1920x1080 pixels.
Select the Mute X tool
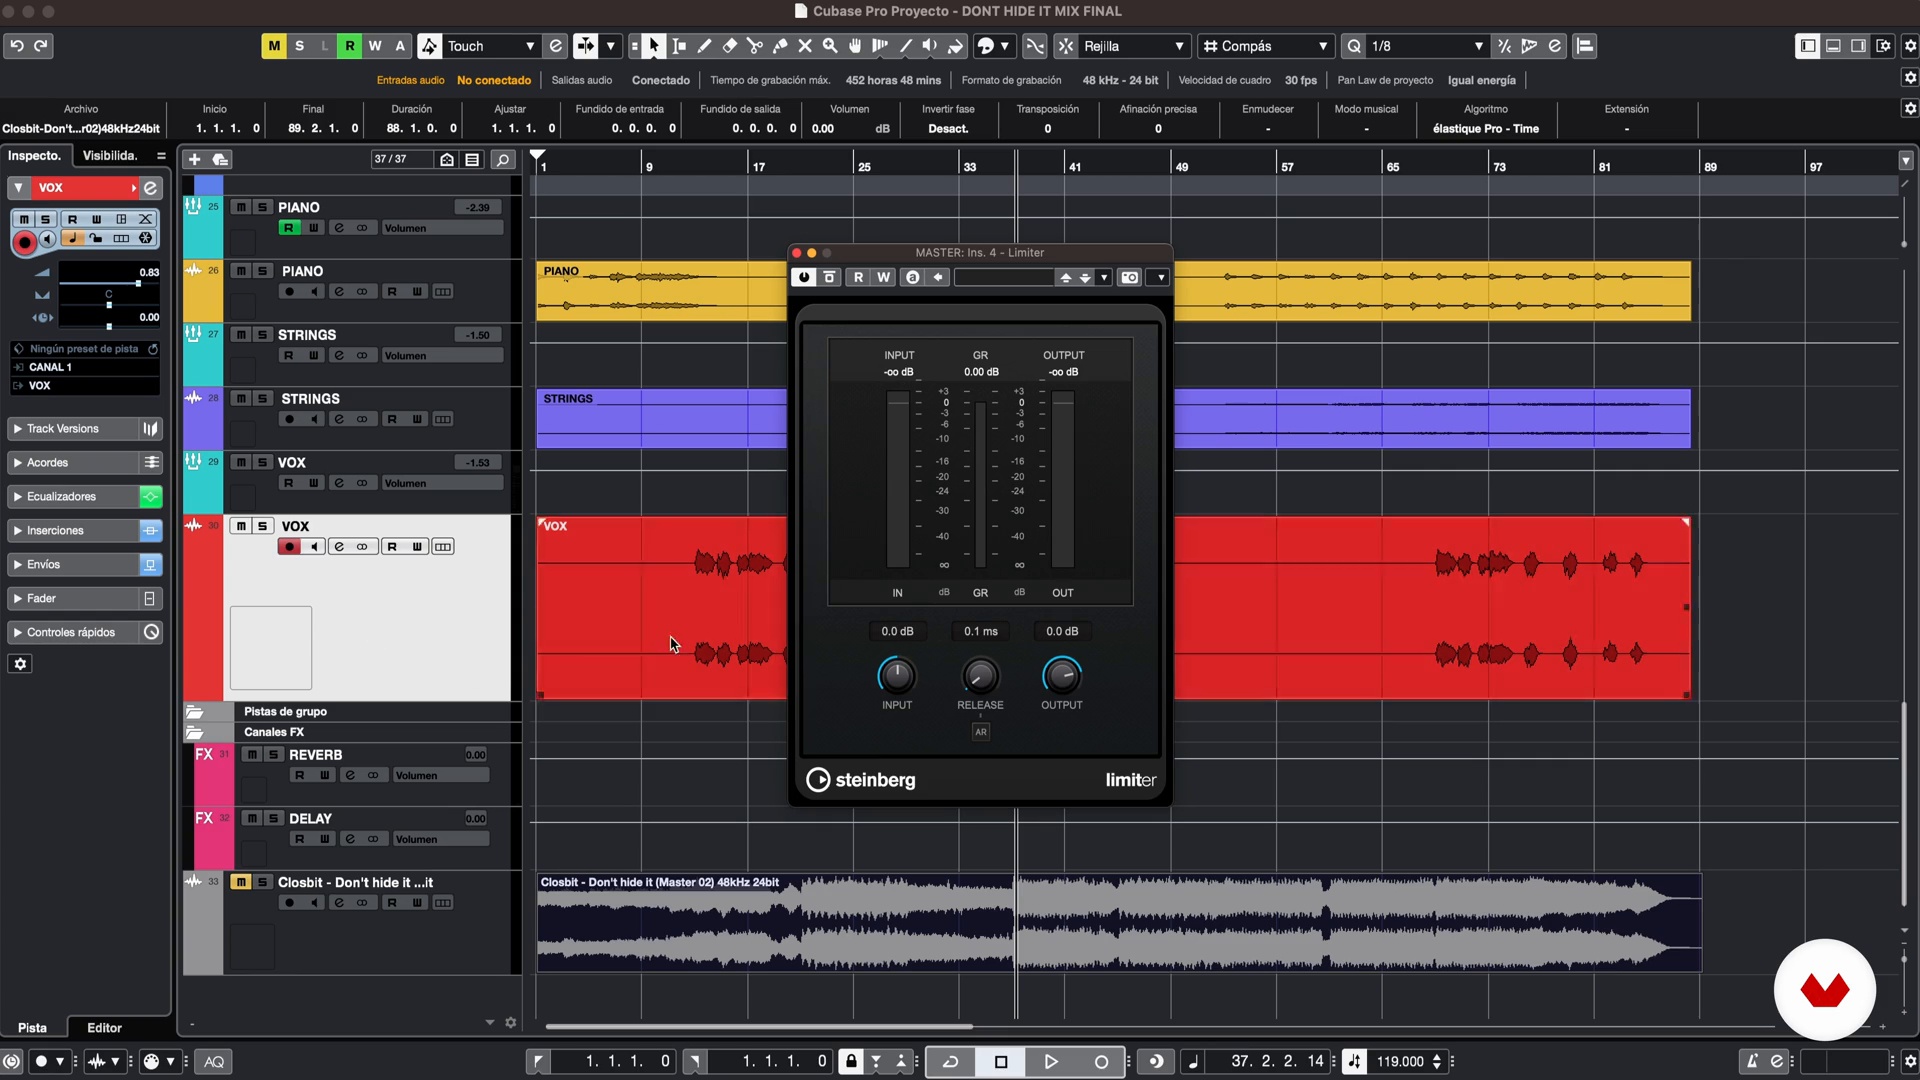(805, 46)
